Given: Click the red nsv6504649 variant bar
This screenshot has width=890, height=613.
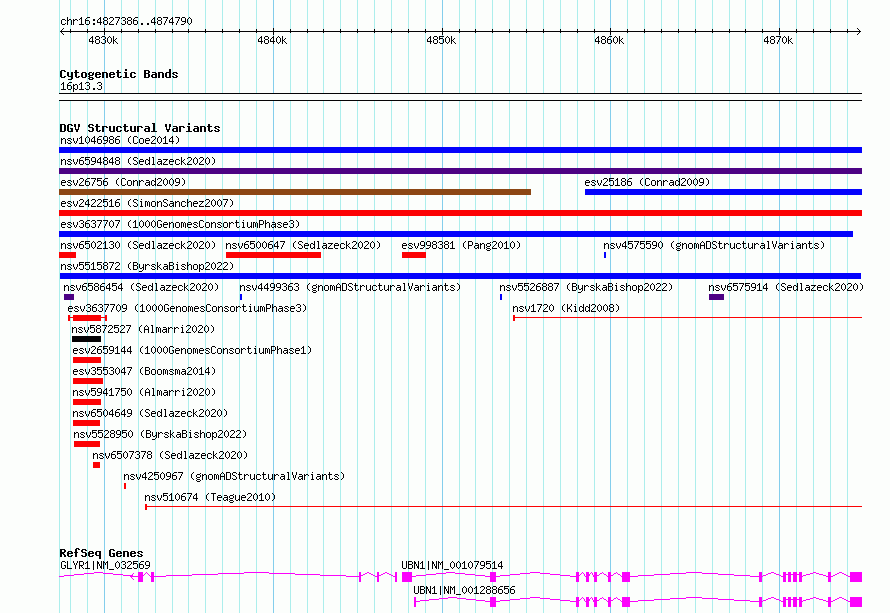Looking at the screenshot, I should [x=86, y=423].
